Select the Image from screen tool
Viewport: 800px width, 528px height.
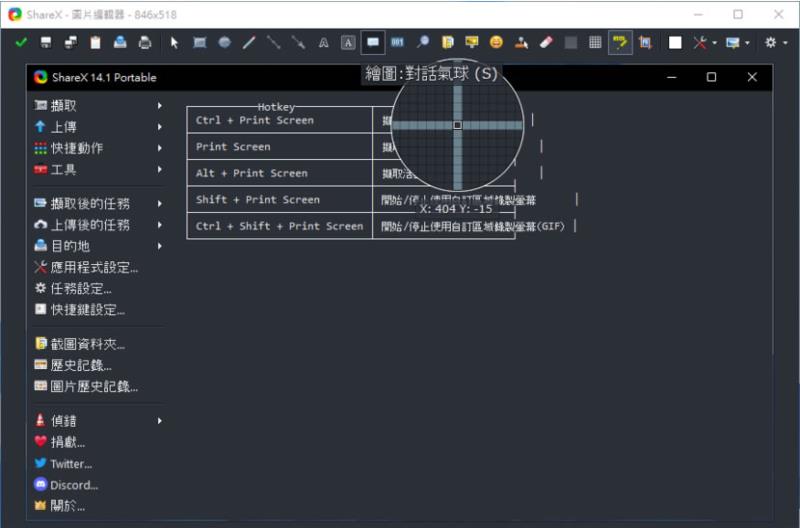tap(472, 42)
